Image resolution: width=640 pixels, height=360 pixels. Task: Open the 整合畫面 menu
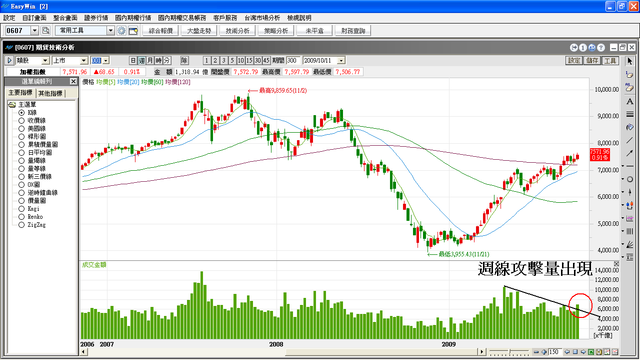click(65, 18)
